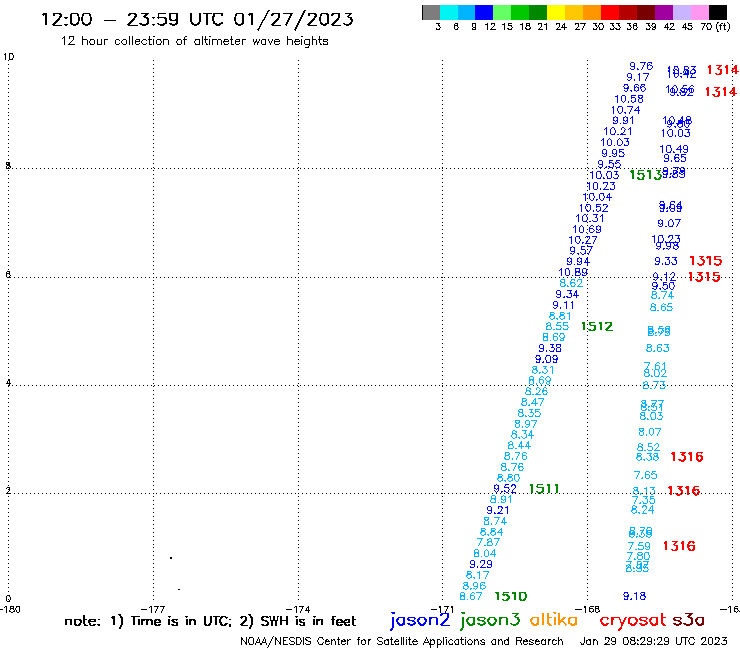Click the wave height value '10.49'
Image resolution: width=740 pixels, height=650 pixels.
click(x=674, y=149)
